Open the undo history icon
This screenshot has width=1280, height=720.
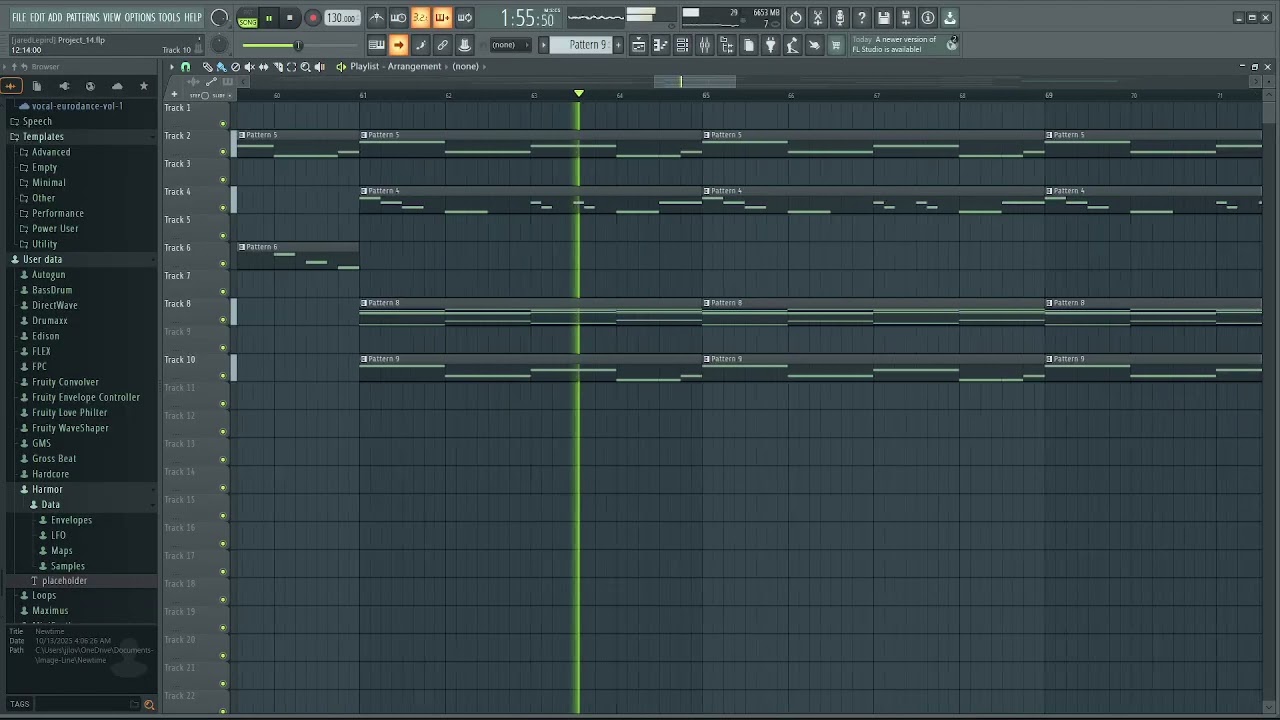[796, 18]
